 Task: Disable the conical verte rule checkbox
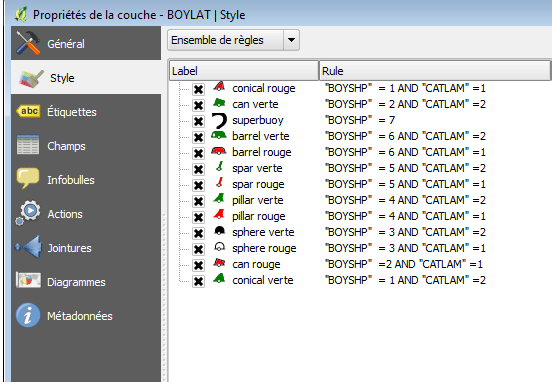(x=198, y=281)
